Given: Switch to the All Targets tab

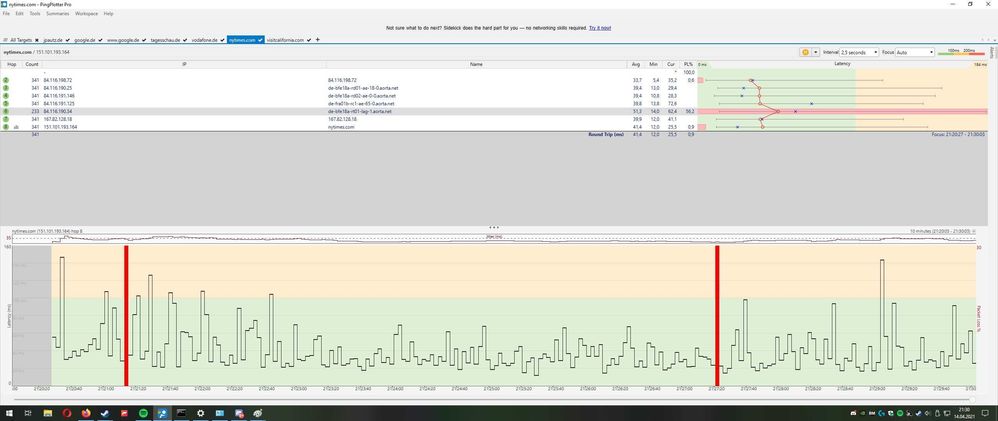Looking at the screenshot, I should (x=20, y=39).
